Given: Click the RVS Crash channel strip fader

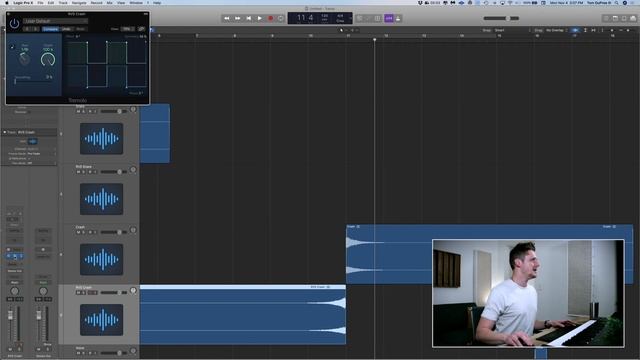Looking at the screenshot, I should pos(10,316).
